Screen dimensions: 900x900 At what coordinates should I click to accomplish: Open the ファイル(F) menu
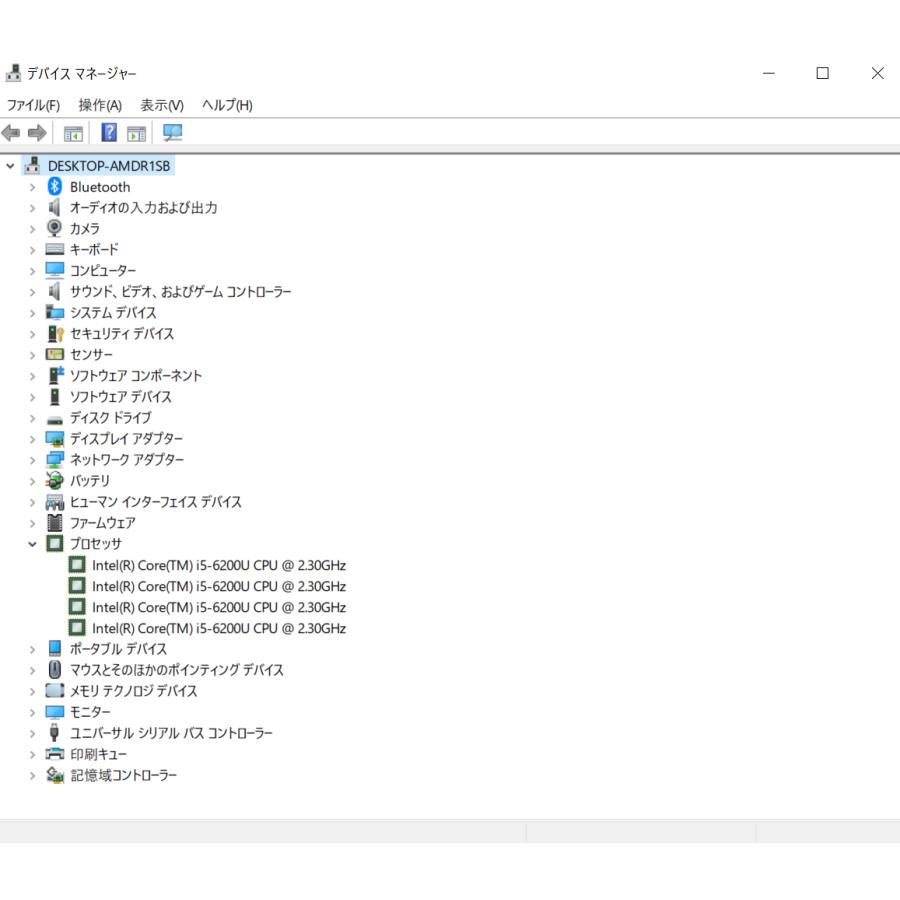coord(33,105)
